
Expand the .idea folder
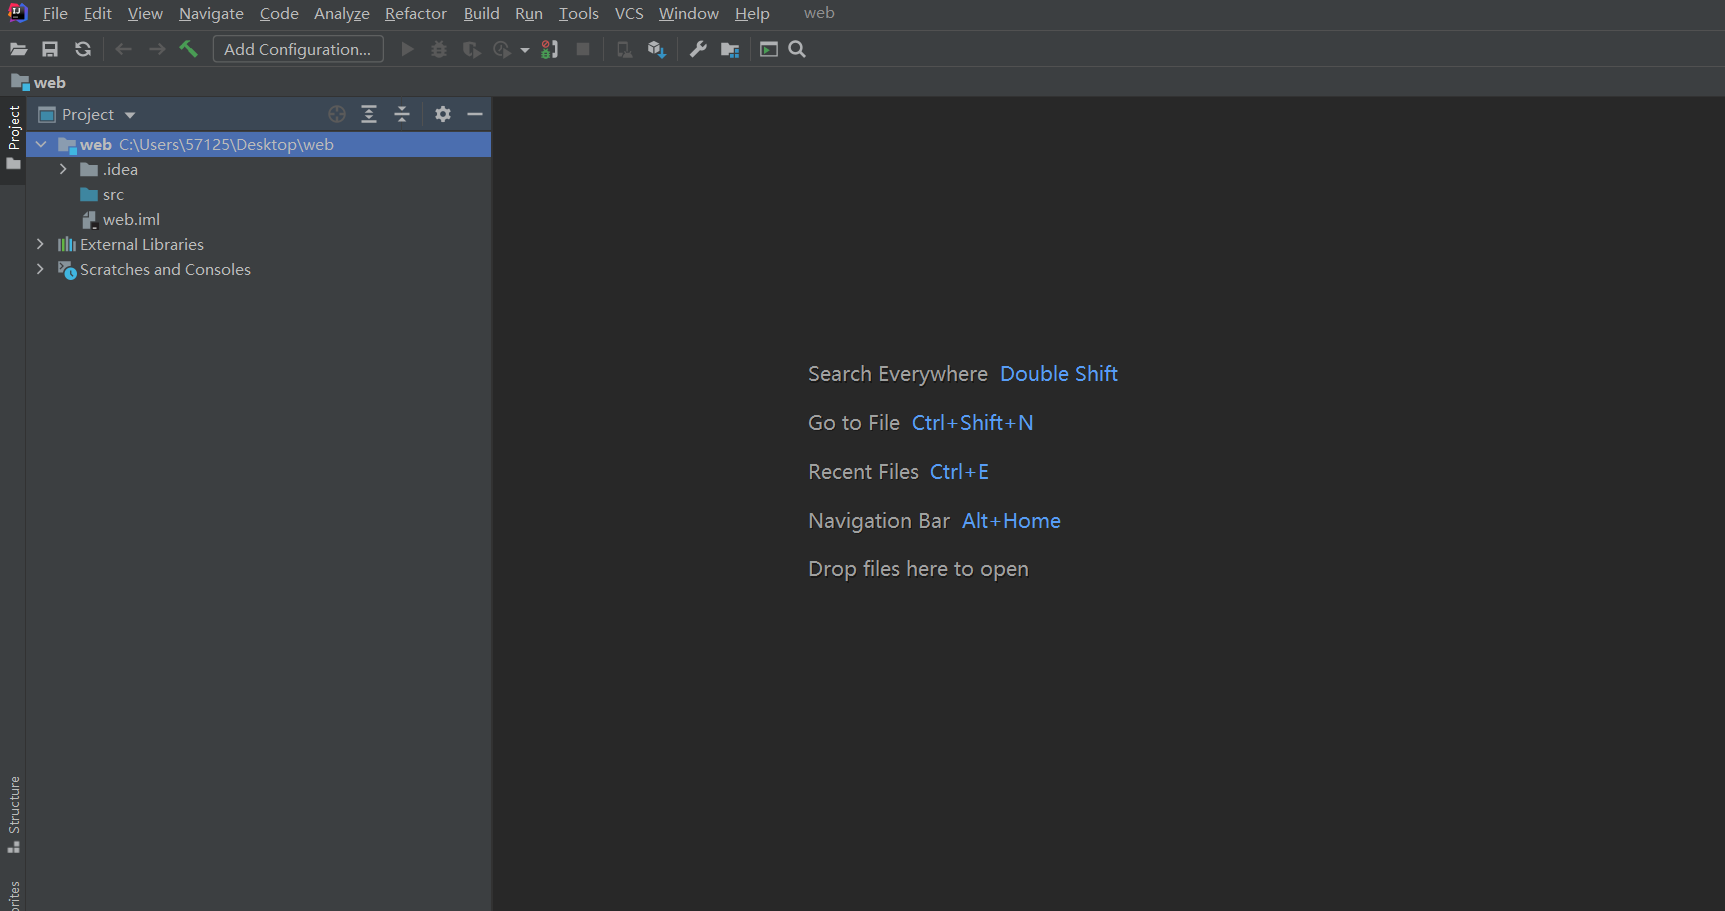coord(63,169)
